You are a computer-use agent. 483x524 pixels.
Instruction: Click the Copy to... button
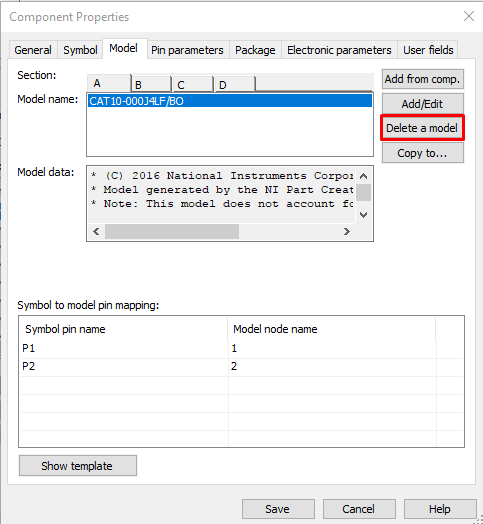coord(422,153)
